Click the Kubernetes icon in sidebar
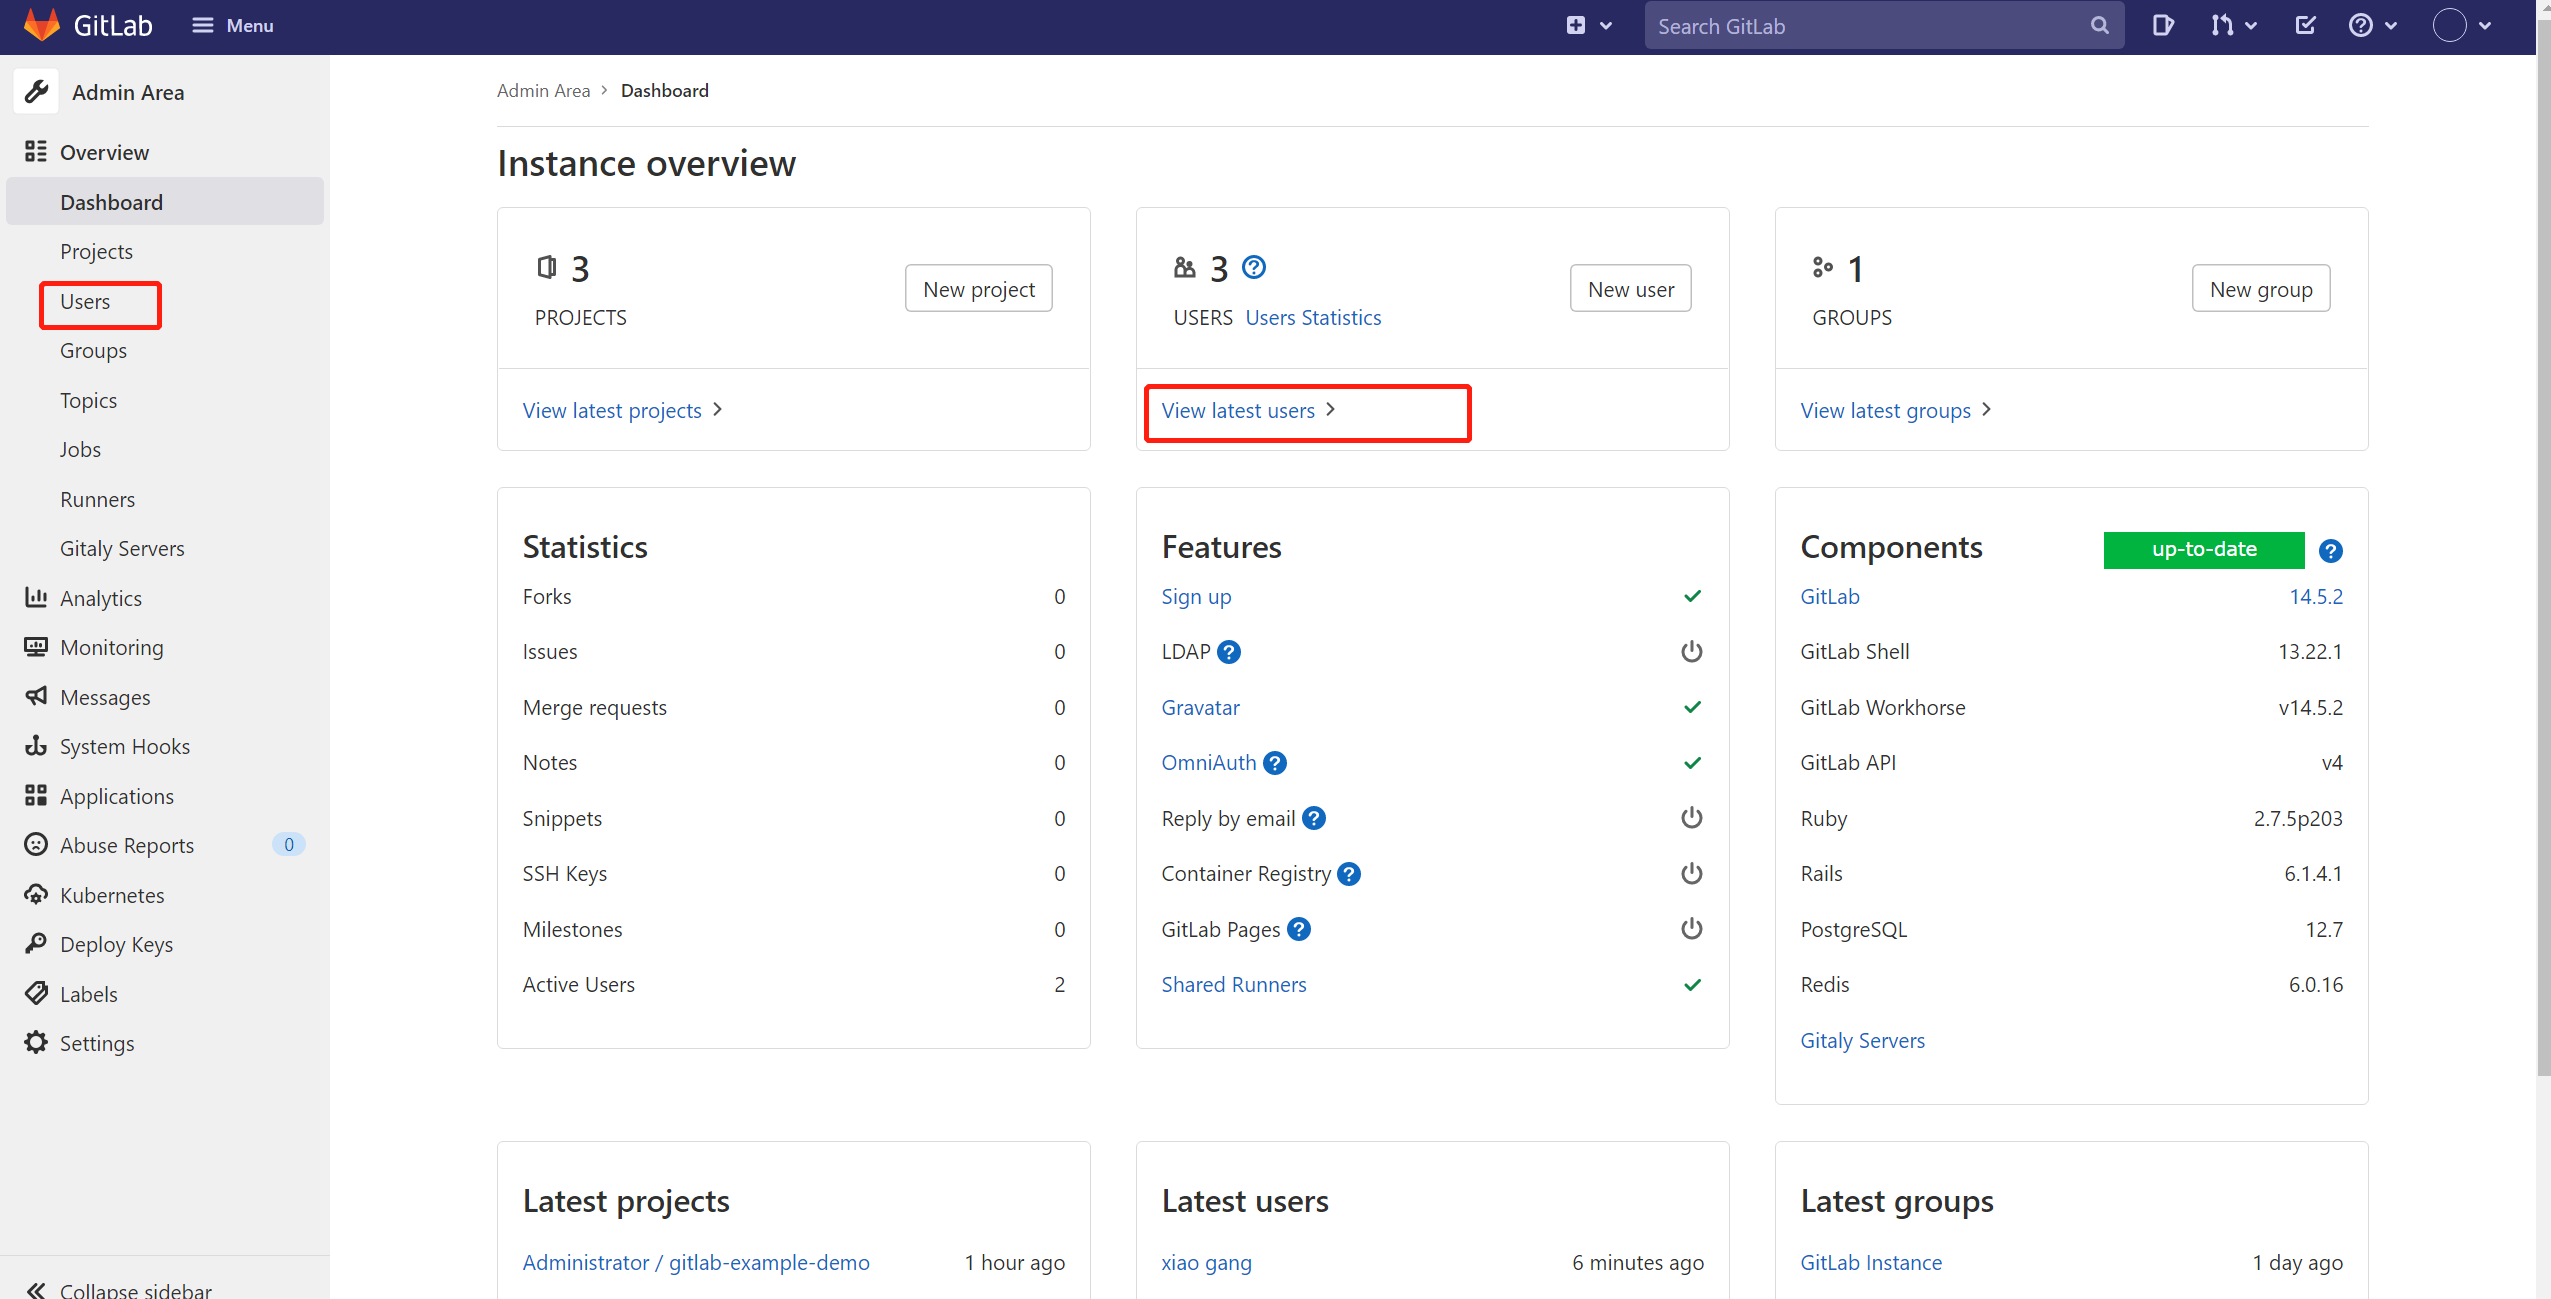The width and height of the screenshot is (2551, 1299). pos(36,894)
